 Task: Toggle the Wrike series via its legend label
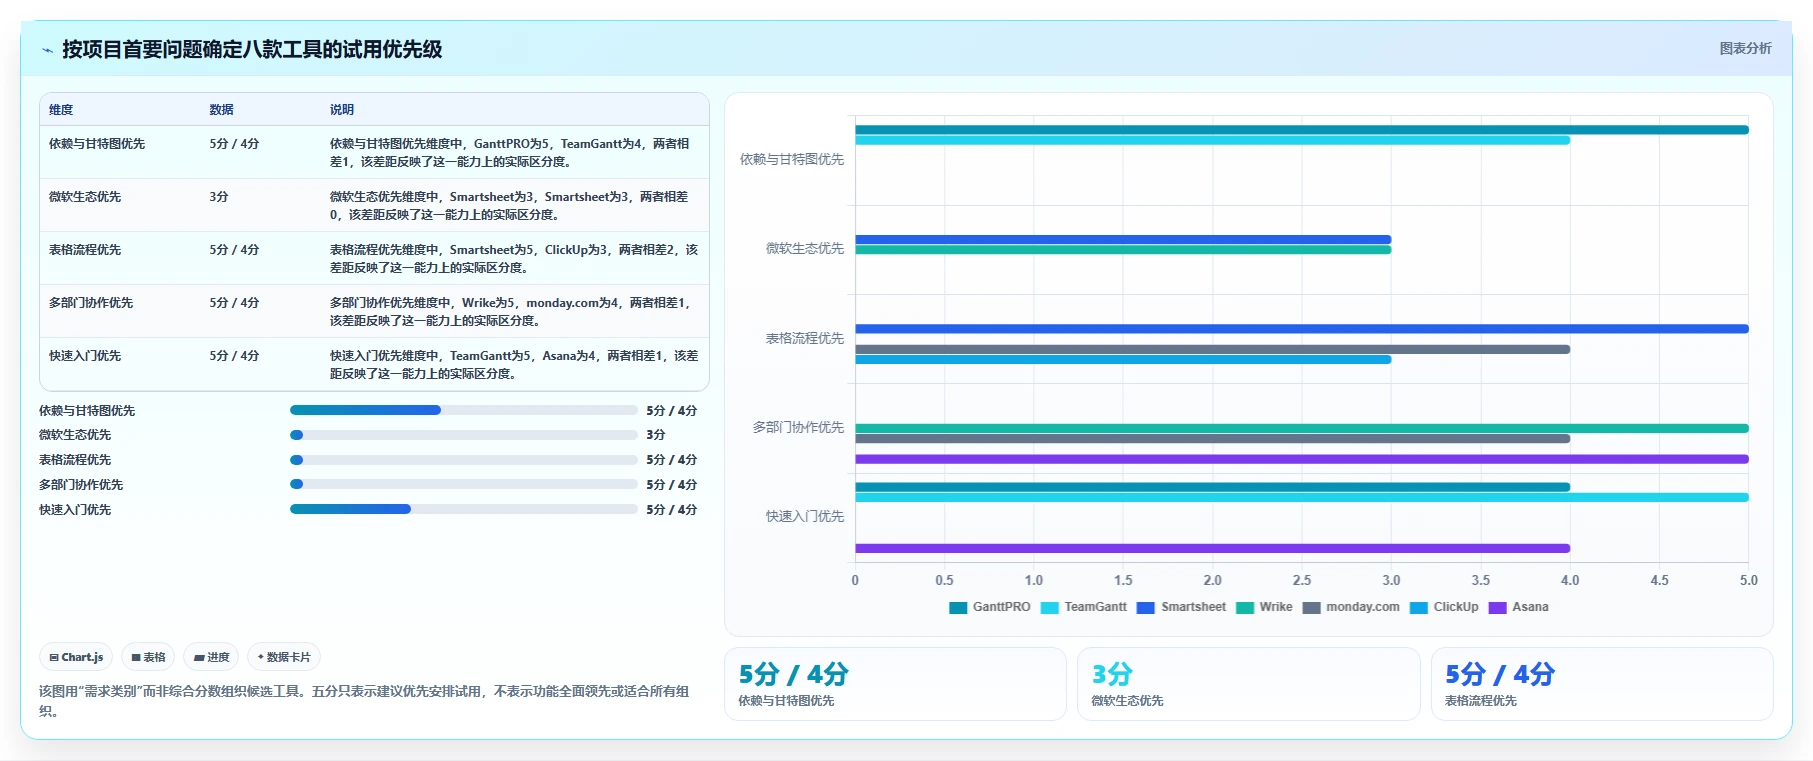[1276, 607]
